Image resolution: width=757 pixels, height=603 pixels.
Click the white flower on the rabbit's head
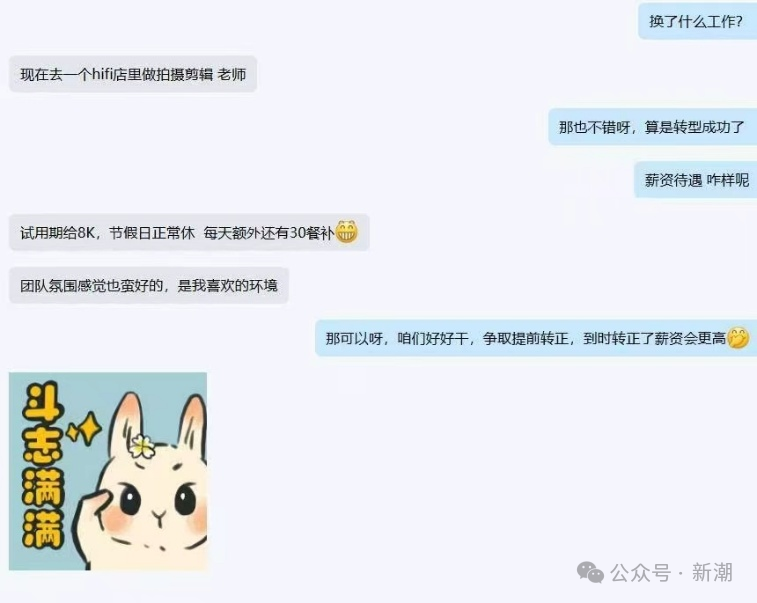coord(142,446)
